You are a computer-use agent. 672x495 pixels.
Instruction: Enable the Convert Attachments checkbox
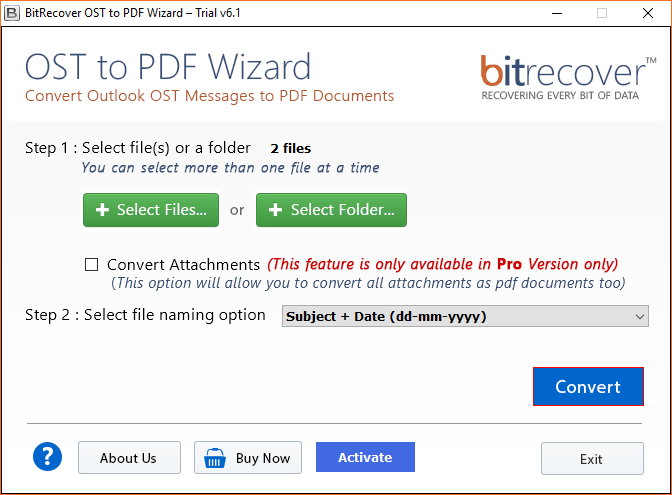pyautogui.click(x=91, y=264)
